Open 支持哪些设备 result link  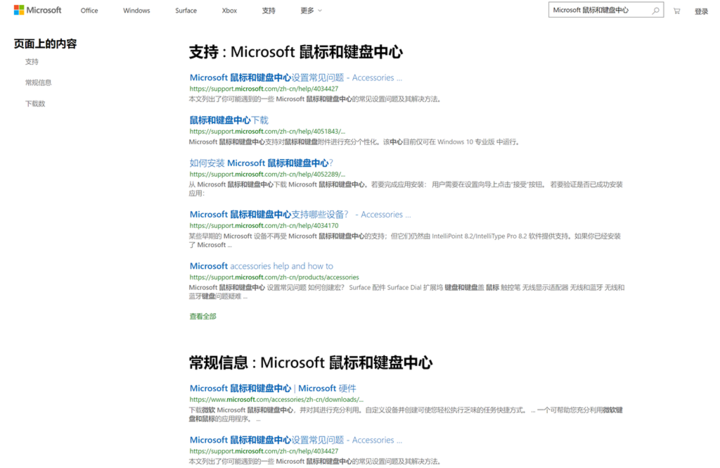tap(300, 214)
